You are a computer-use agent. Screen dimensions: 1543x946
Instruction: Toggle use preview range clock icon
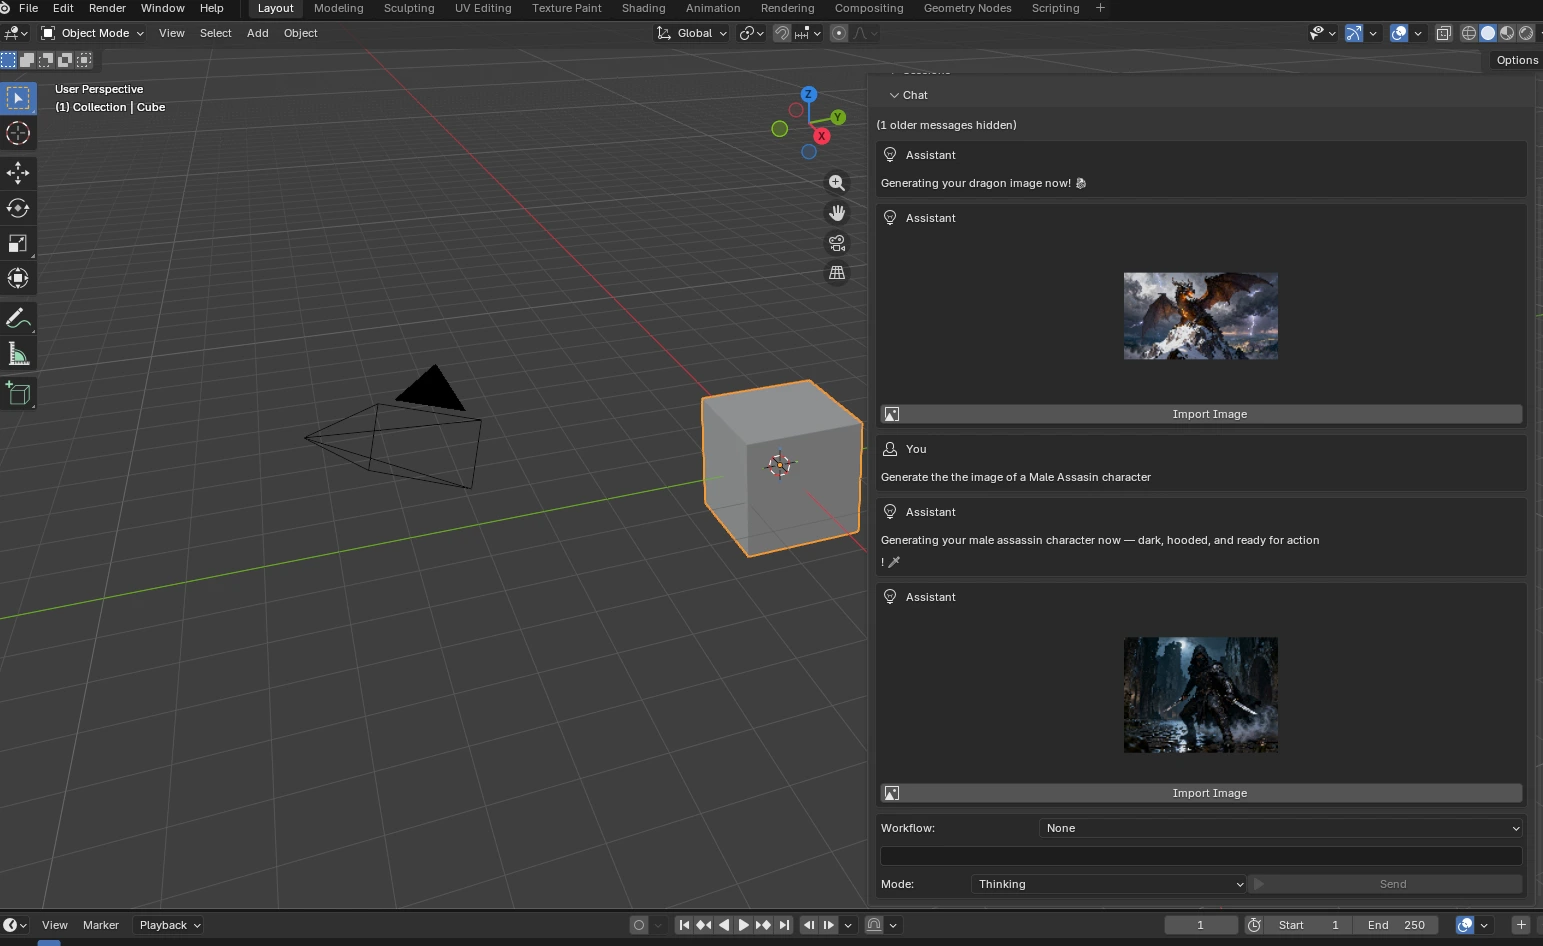click(x=1254, y=925)
